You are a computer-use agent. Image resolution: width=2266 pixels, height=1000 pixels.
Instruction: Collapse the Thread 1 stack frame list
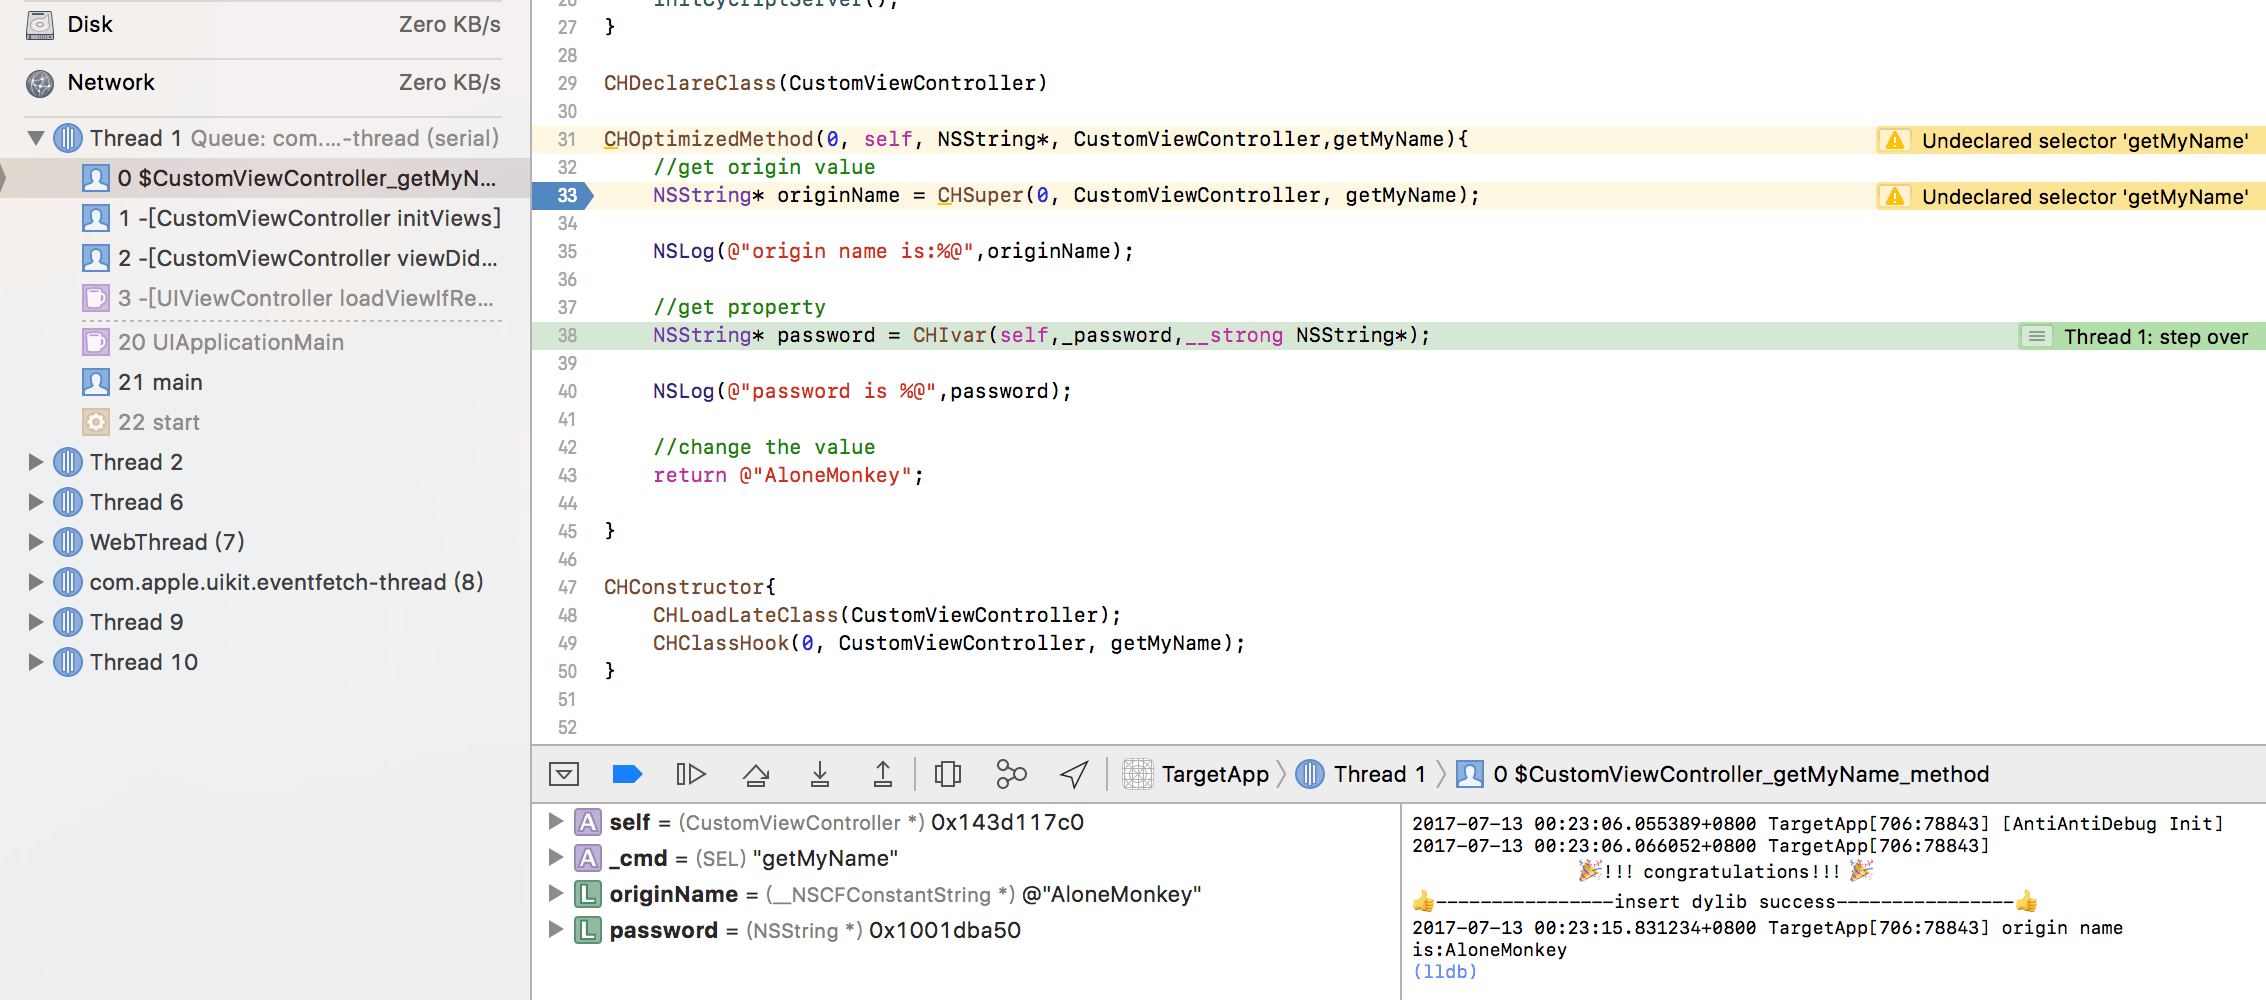36,137
